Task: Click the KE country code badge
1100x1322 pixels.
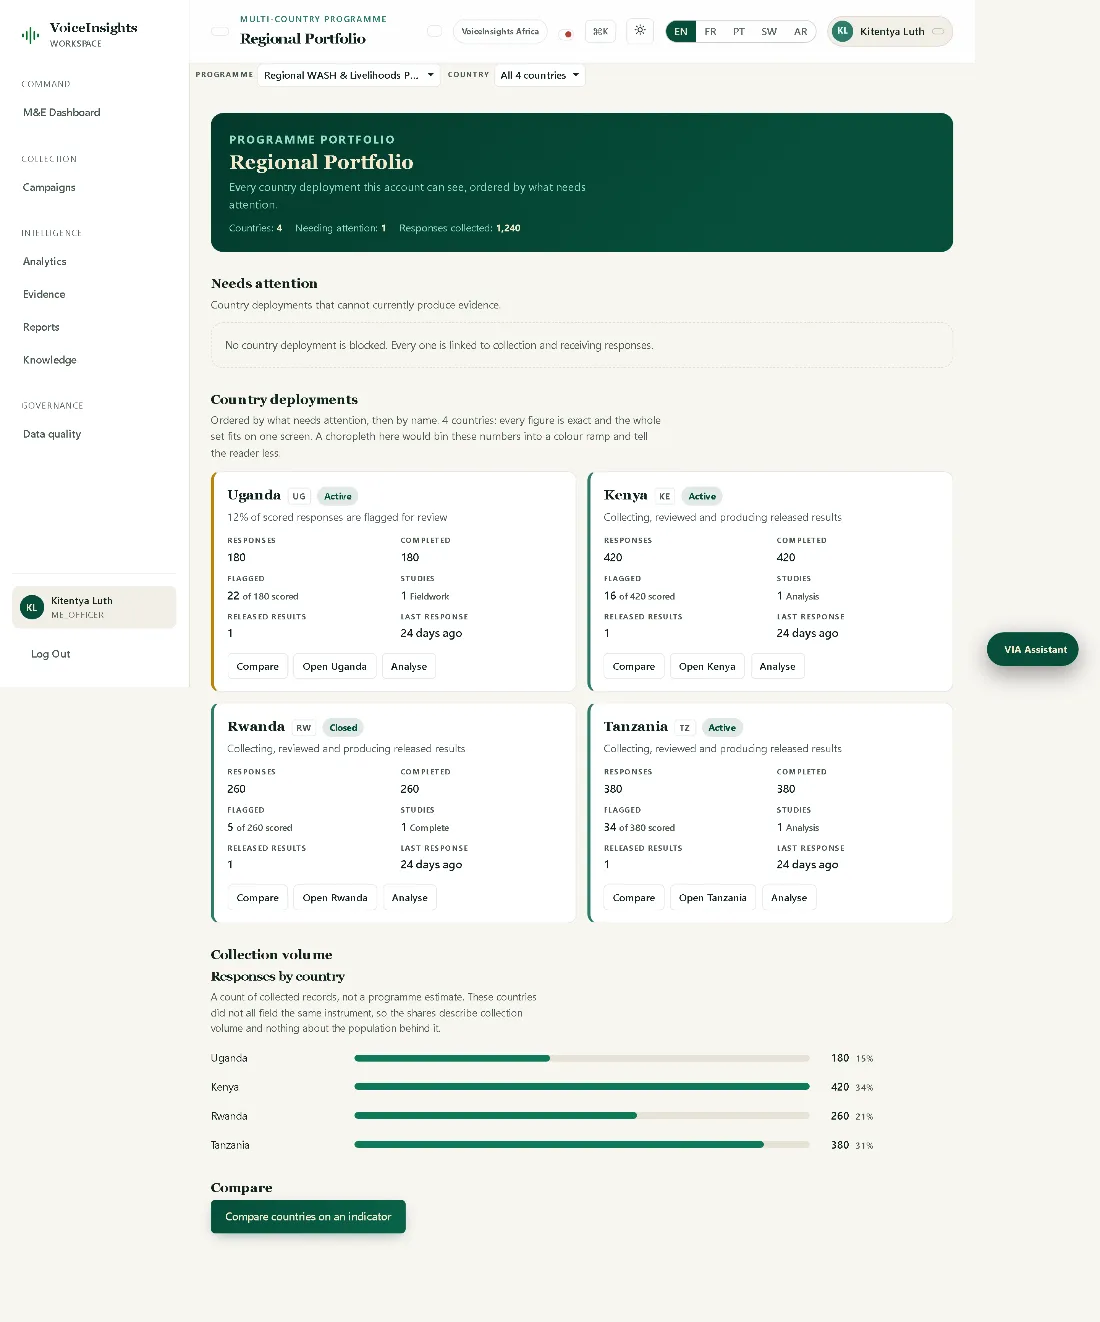Action: coord(665,496)
